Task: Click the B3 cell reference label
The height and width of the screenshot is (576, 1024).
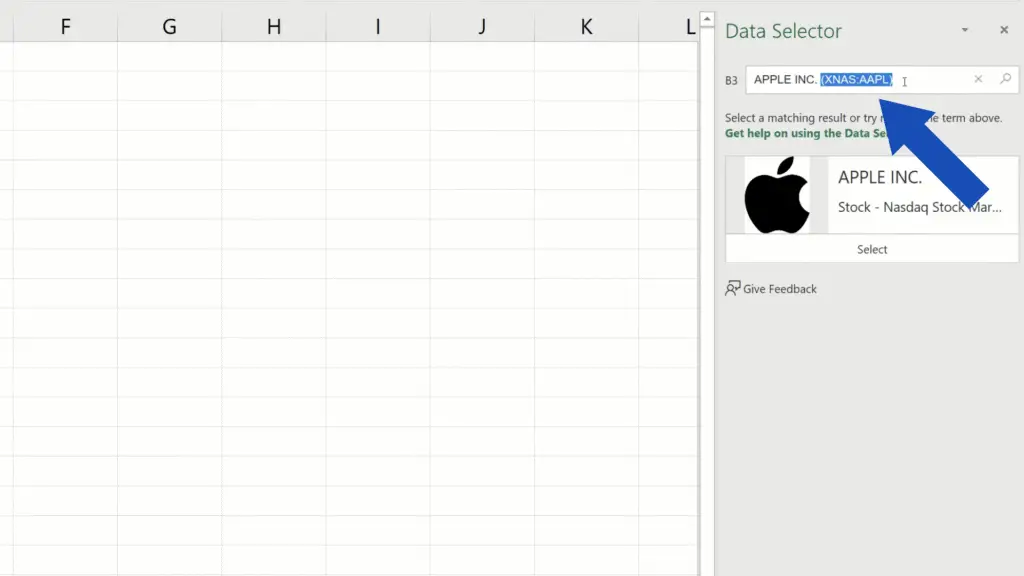Action: [731, 80]
